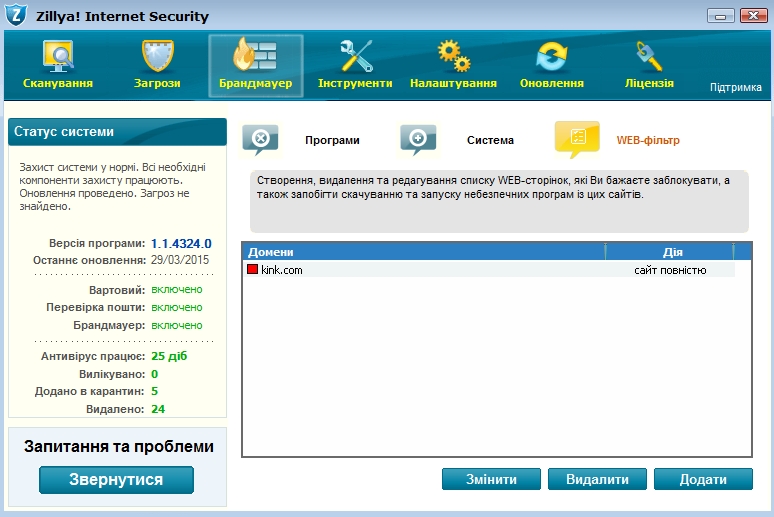Image resolution: width=774 pixels, height=517 pixels.
Task: Click the Додати button
Action: pyautogui.click(x=702, y=480)
